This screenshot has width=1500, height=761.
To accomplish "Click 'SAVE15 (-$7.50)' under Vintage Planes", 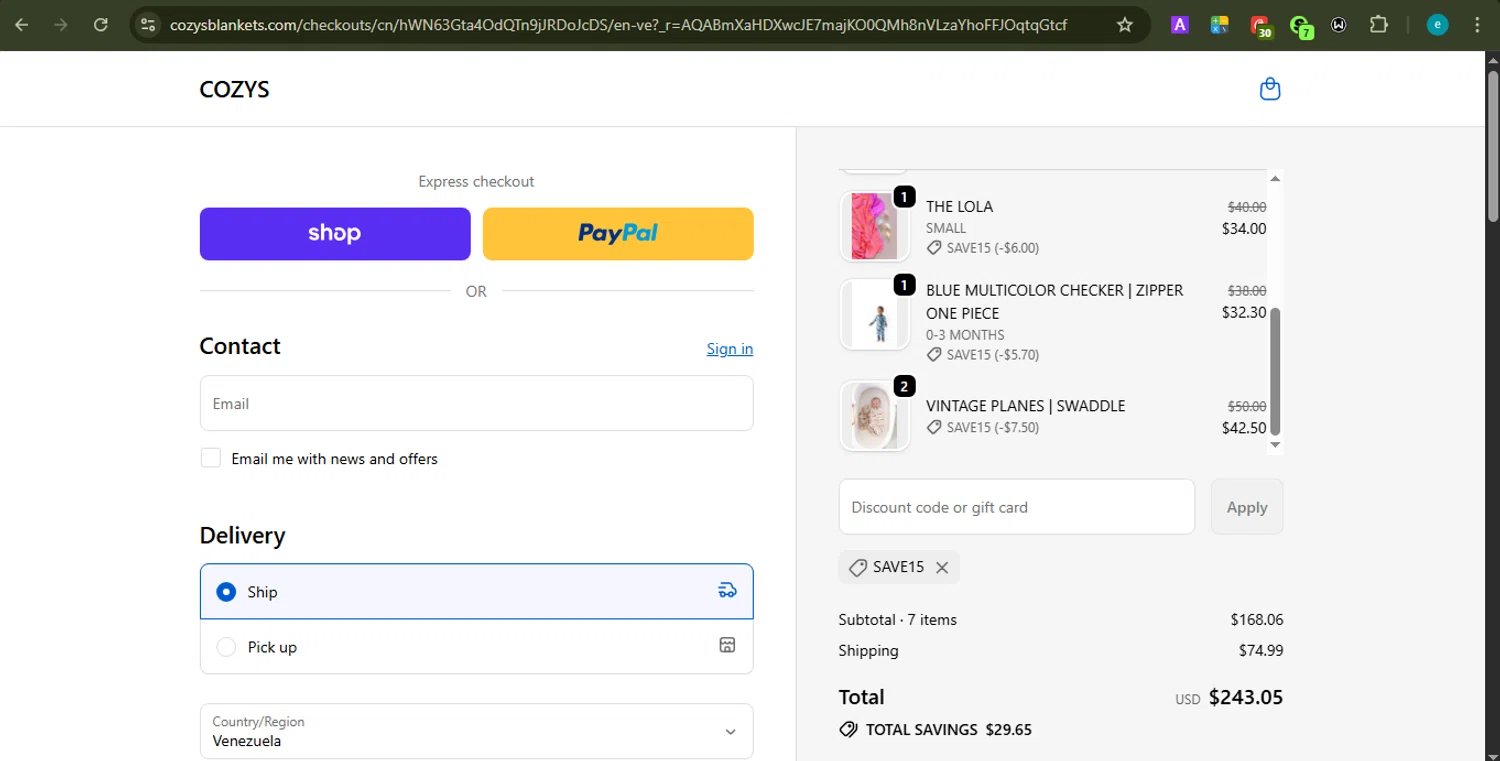I will pyautogui.click(x=993, y=427).
